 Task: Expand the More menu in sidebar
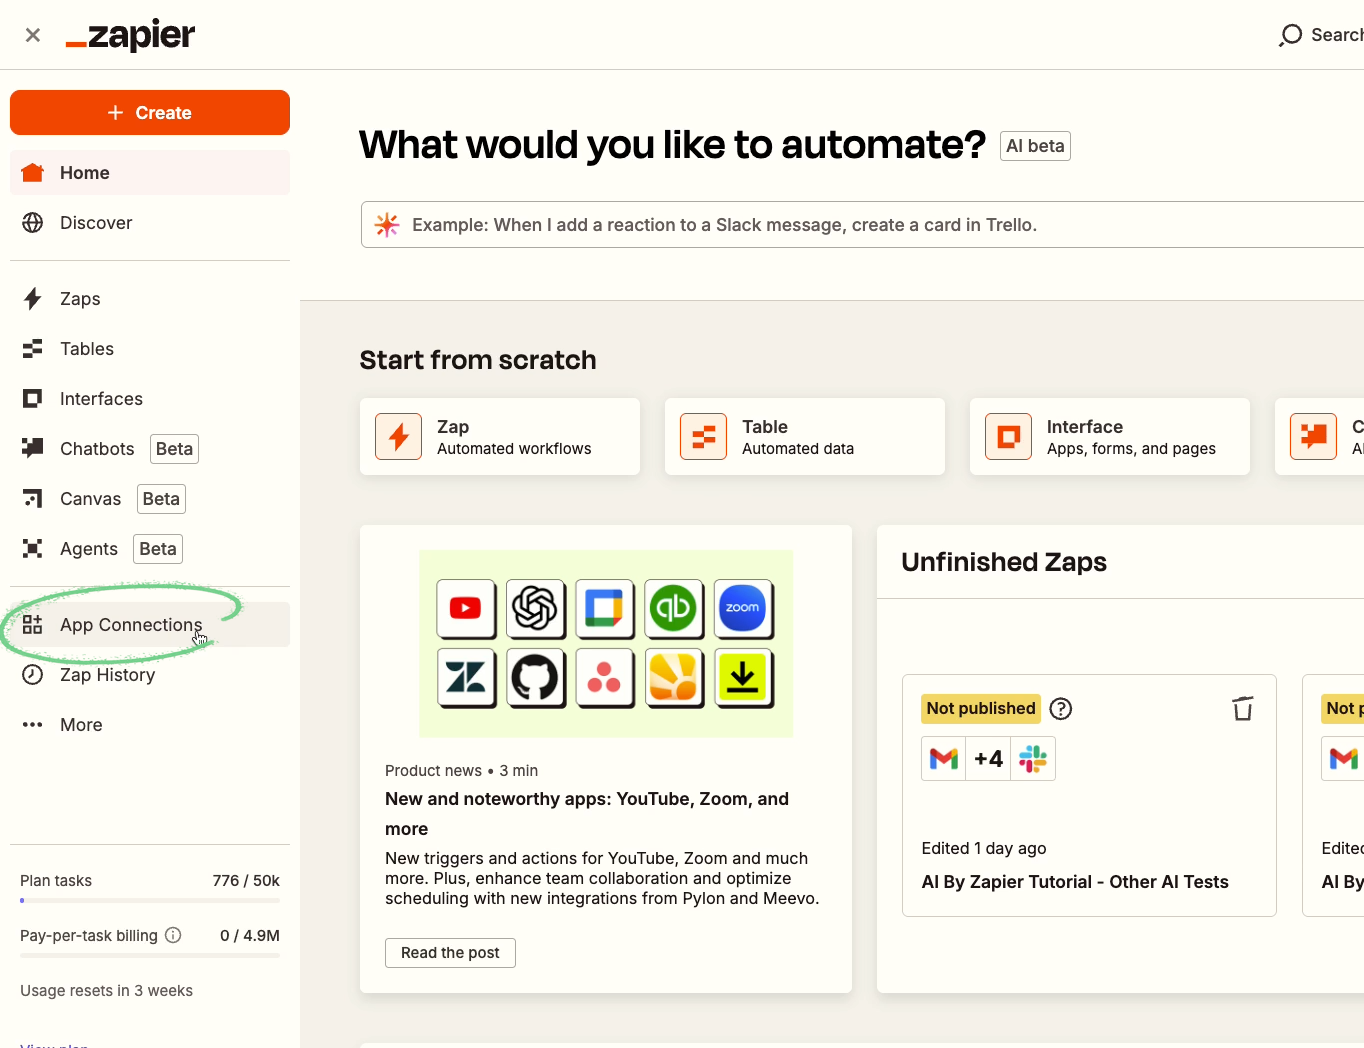coord(150,725)
